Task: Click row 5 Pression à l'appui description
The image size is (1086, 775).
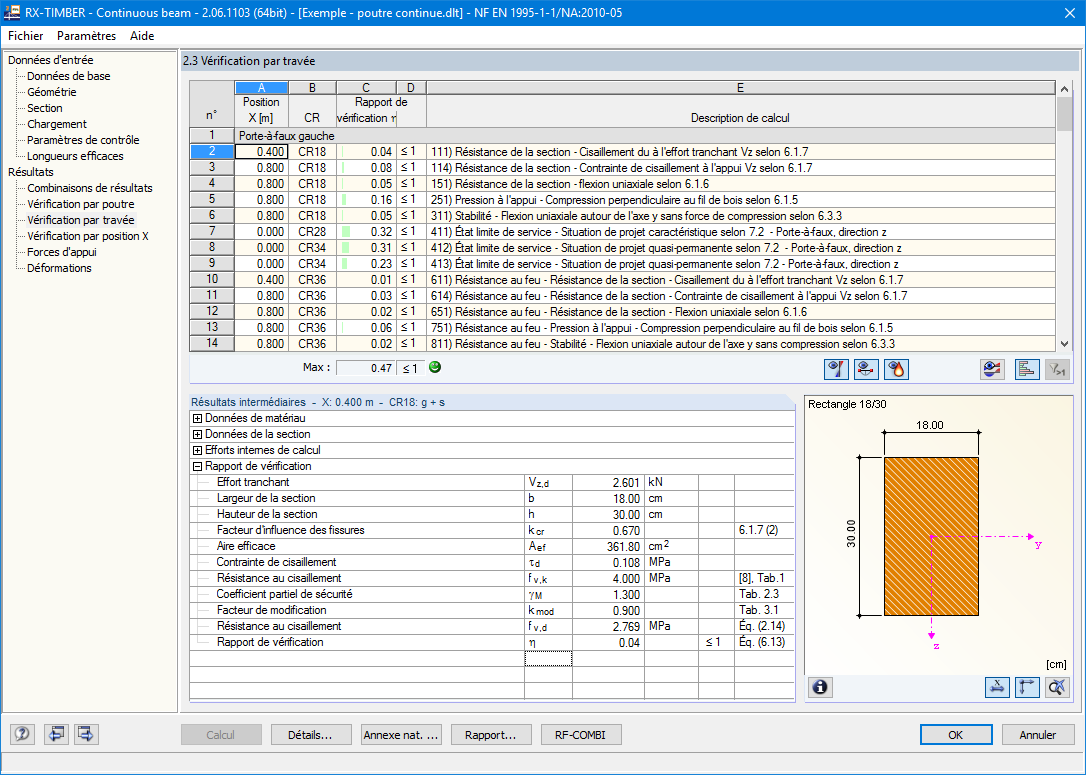Action: tap(740, 199)
